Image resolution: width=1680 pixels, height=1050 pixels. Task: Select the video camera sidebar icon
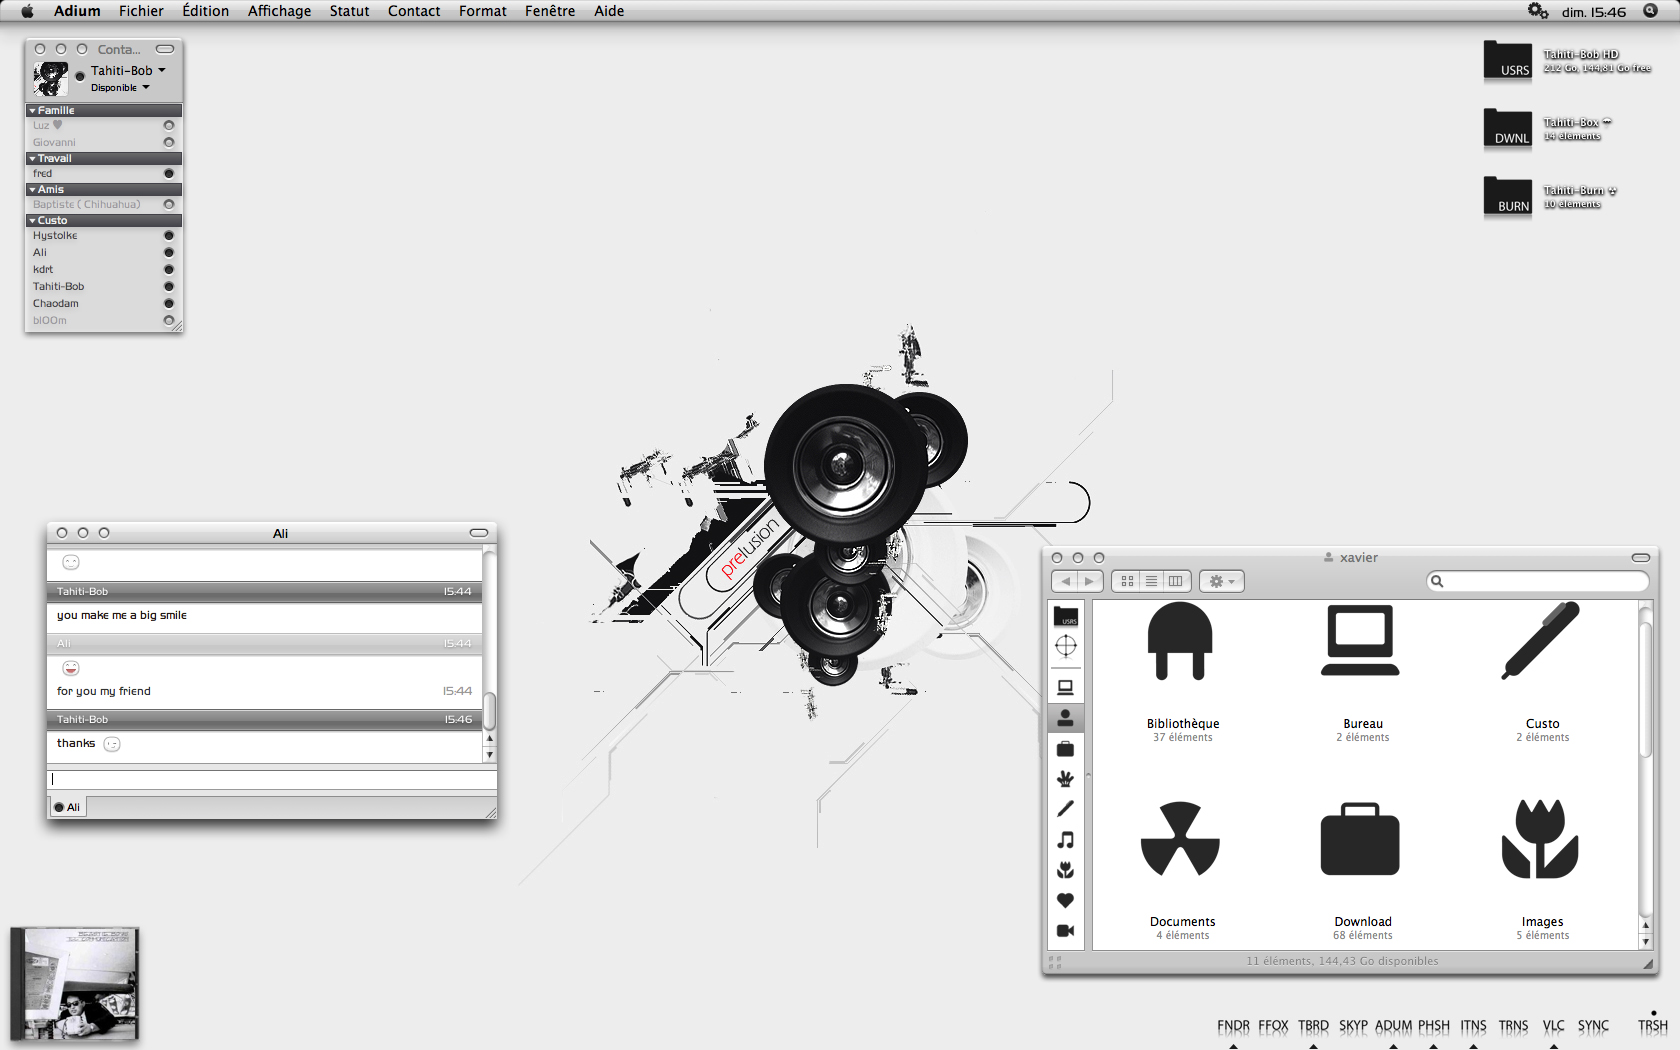click(x=1066, y=931)
